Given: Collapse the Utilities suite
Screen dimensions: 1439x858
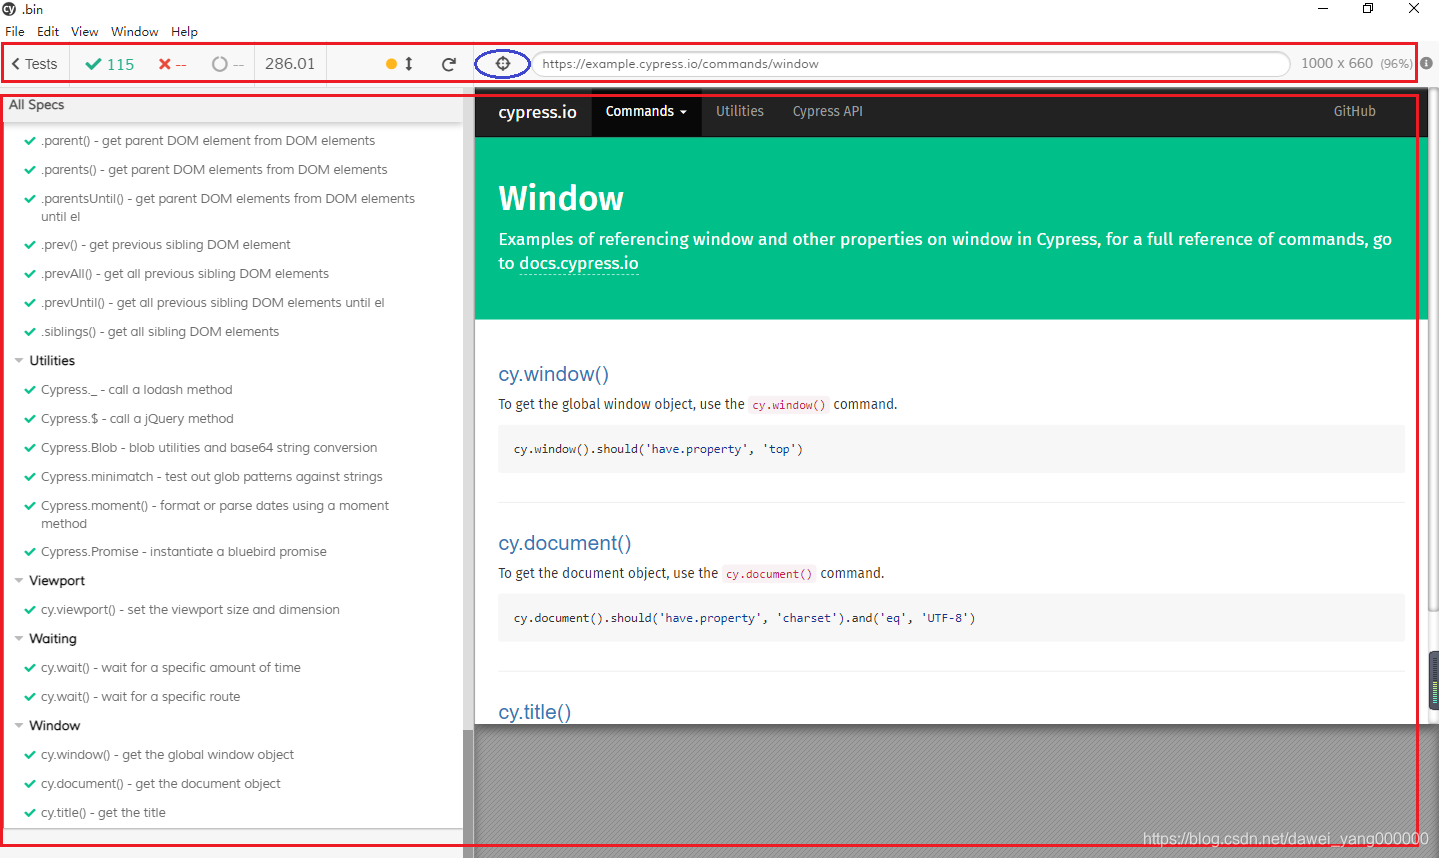Looking at the screenshot, I should [52, 361].
